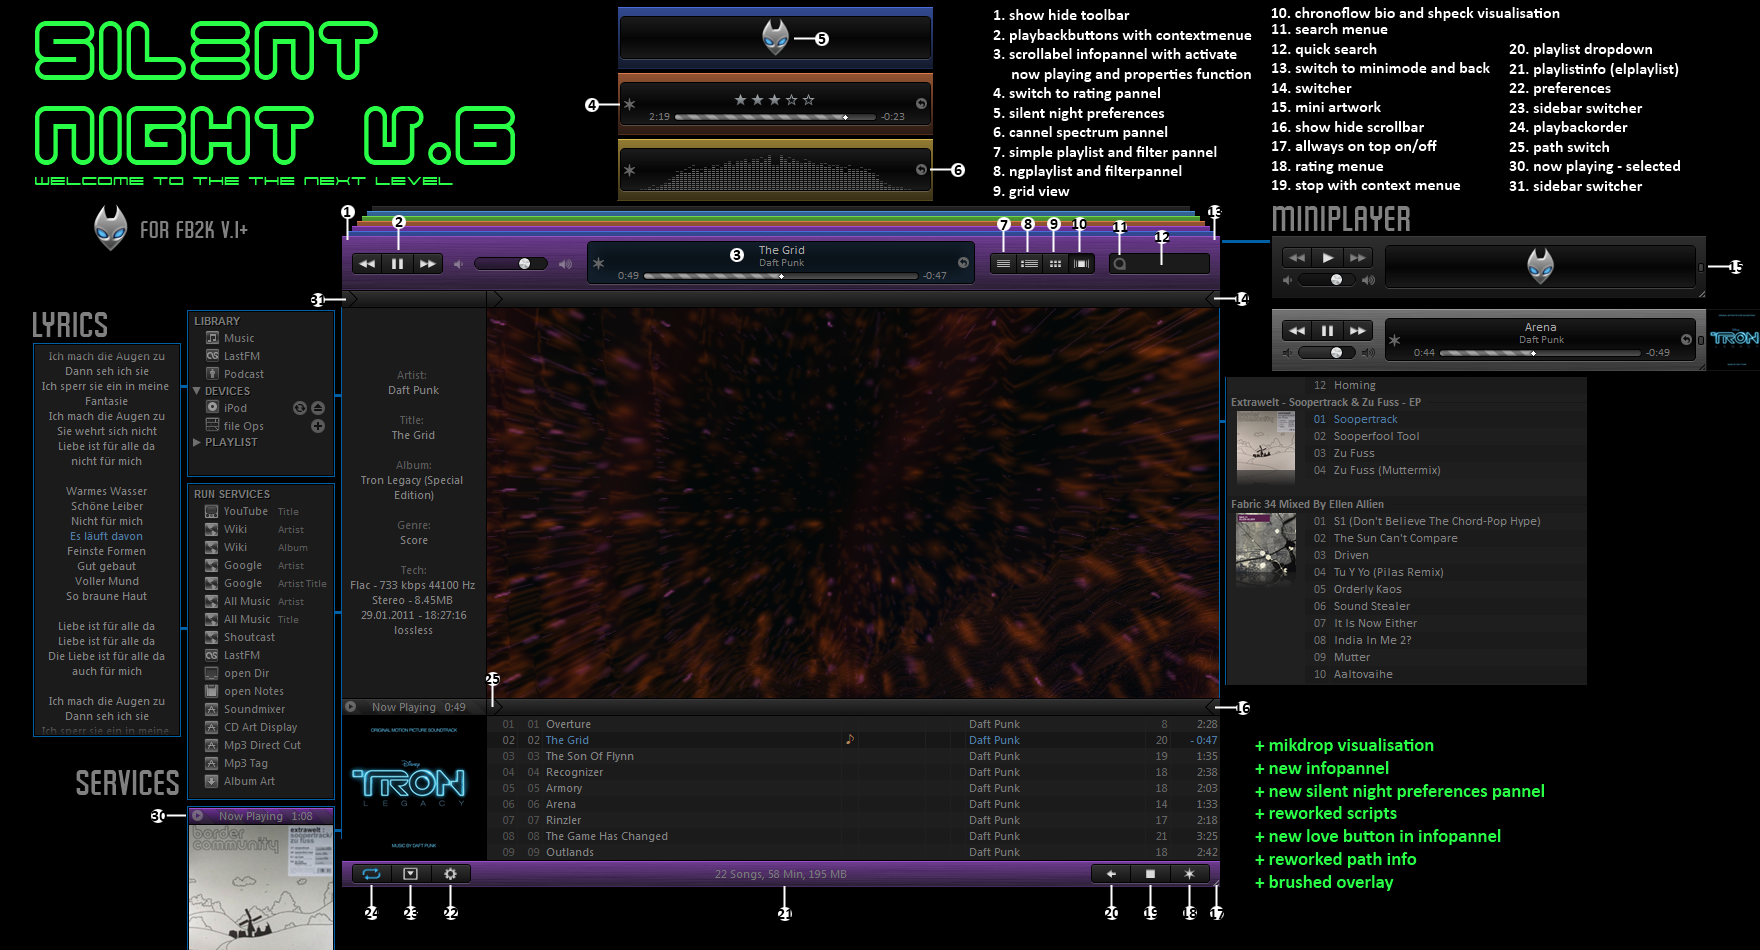This screenshot has height=950, width=1760.
Task: Pause the Arena miniplayer
Action: (x=1327, y=330)
